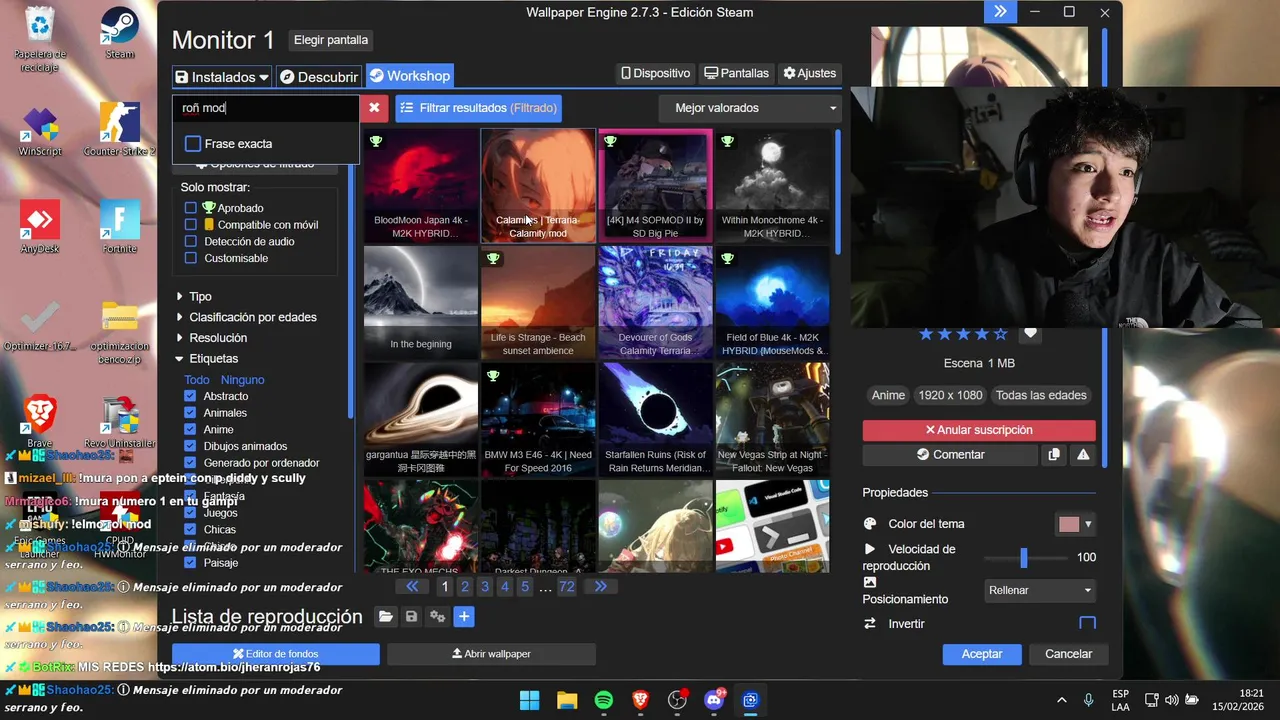
Task: Uncheck the Anime tag checkbox
Action: (x=190, y=430)
